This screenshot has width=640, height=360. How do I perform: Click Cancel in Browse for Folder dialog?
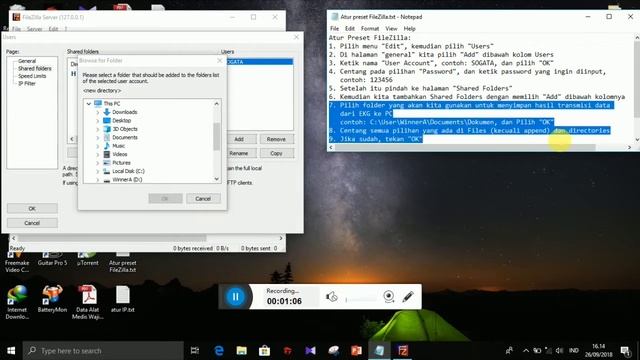click(x=203, y=199)
